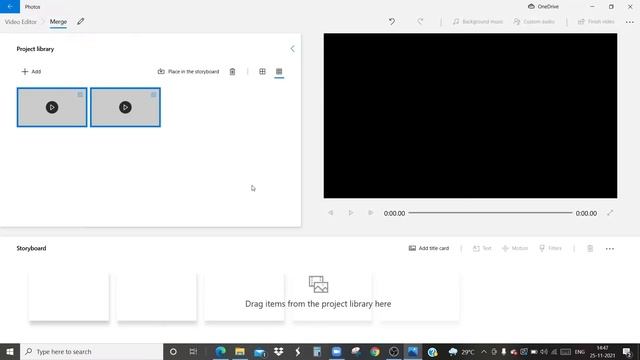Switch library to medium grid view
The height and width of the screenshot is (360, 640).
pyautogui.click(x=262, y=71)
